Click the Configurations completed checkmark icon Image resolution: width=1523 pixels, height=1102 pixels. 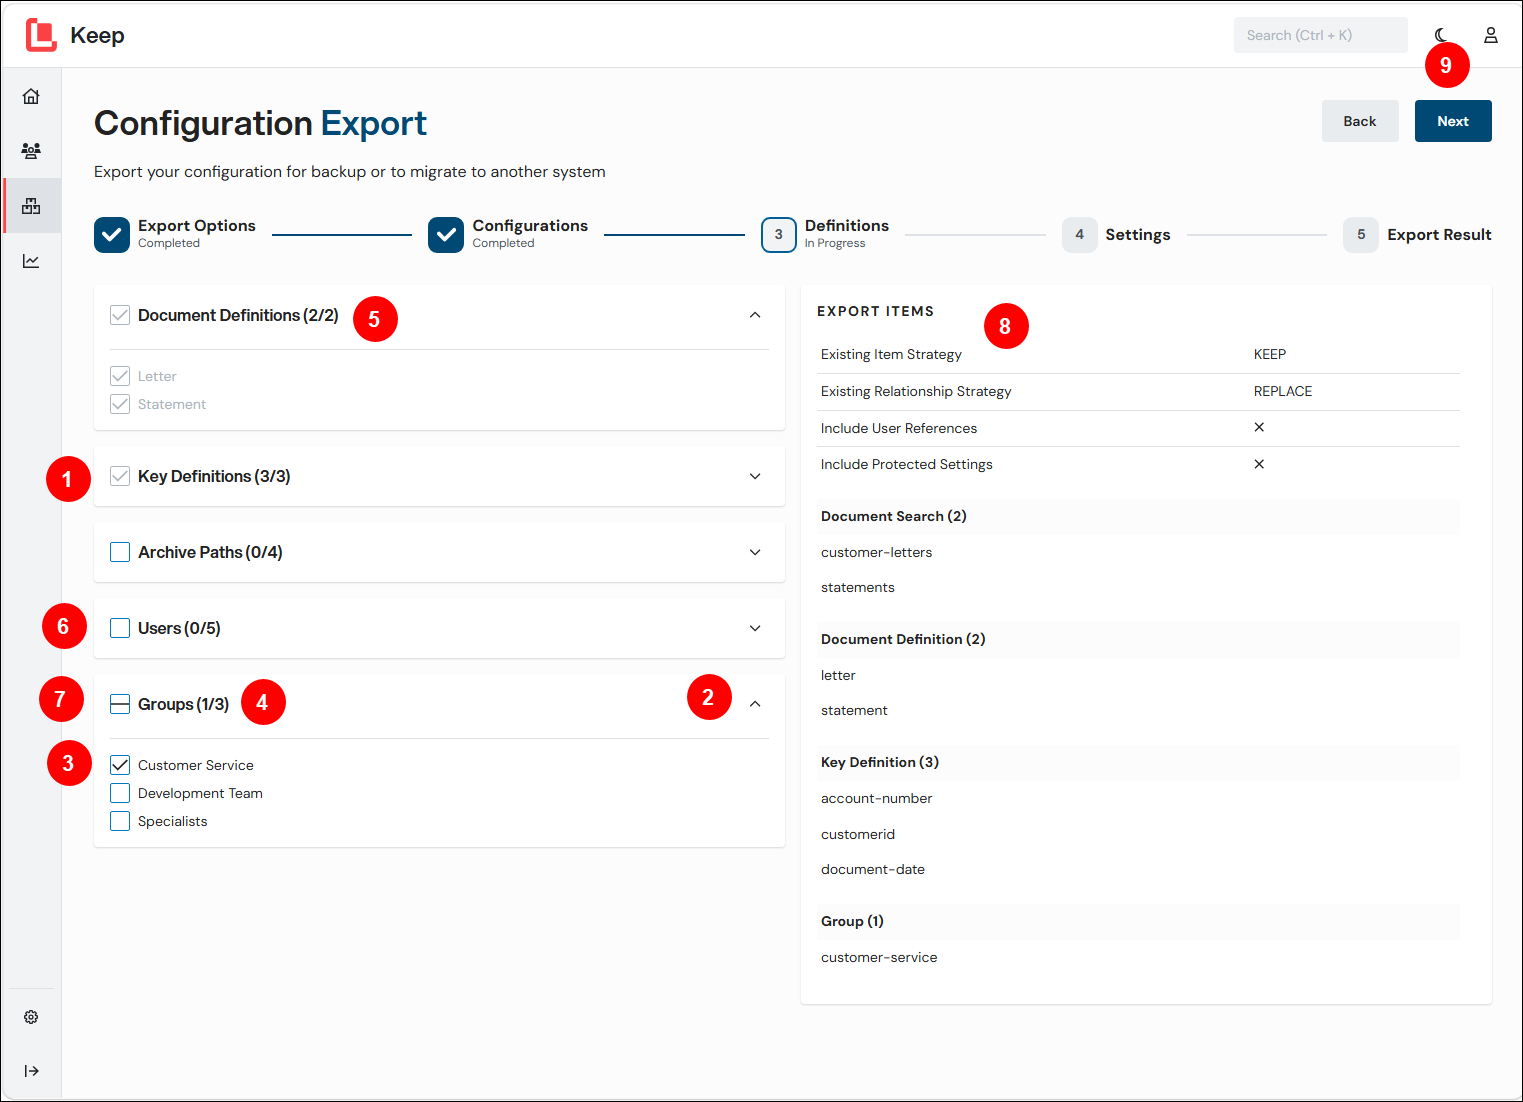[x=446, y=235]
